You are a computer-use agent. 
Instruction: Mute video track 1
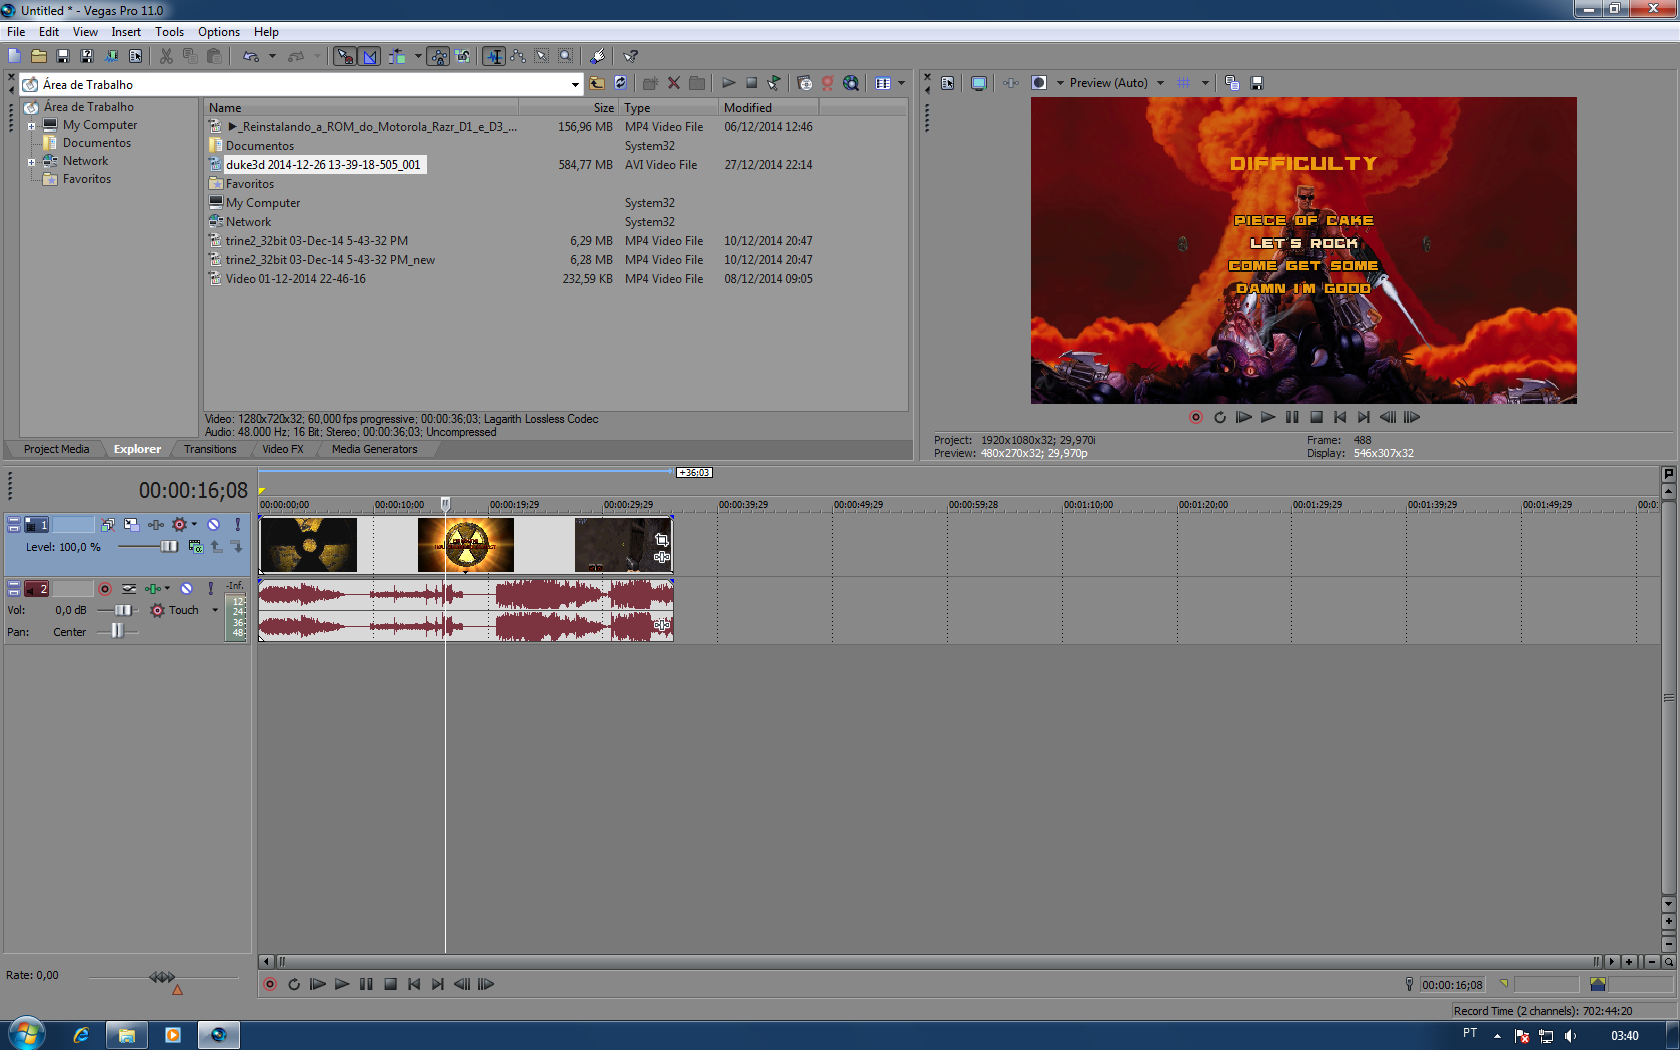tap(213, 524)
